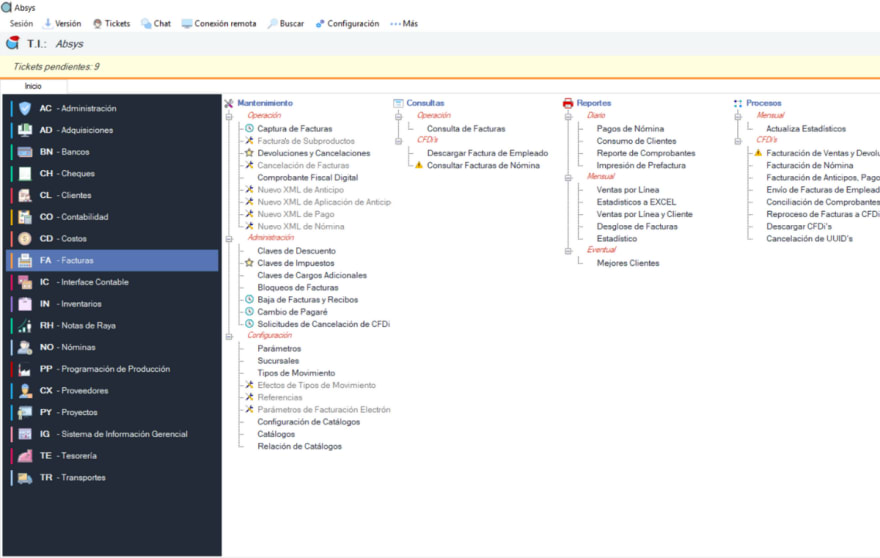This screenshot has width=880, height=558.
Task: Select the BN Bancos module icon
Action: [x=25, y=152]
